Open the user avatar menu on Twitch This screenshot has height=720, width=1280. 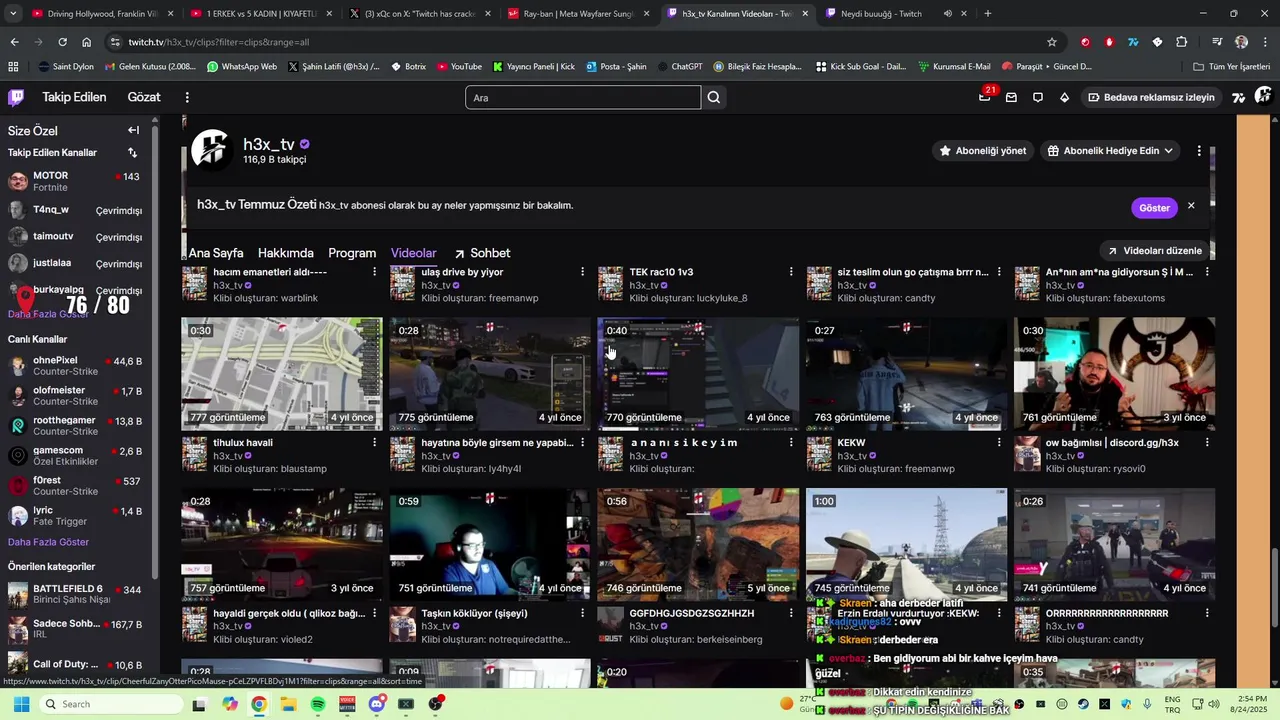click(x=1263, y=96)
